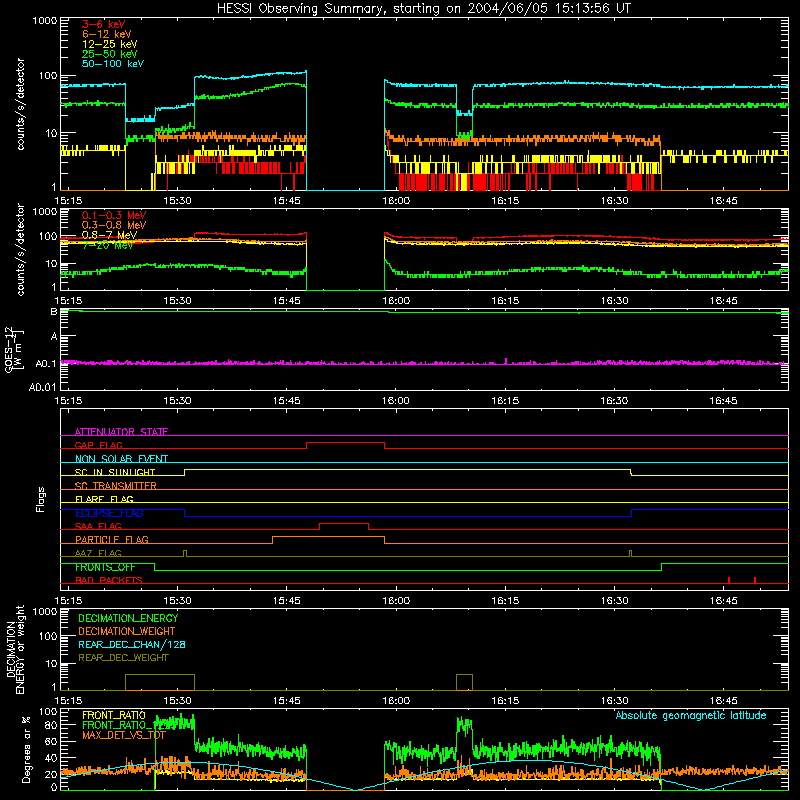Select the BAD_PACKETS label
800x800 pixels.
click(x=109, y=580)
